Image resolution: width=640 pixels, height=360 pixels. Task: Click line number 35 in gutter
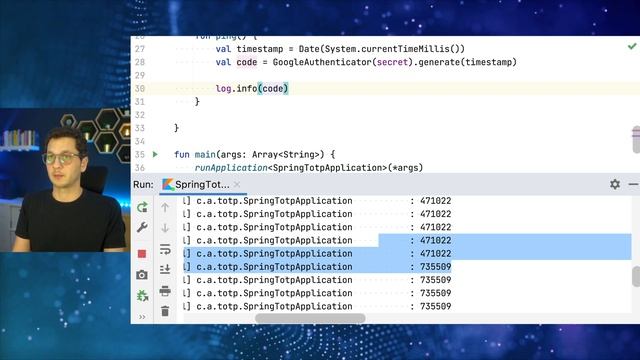140,155
